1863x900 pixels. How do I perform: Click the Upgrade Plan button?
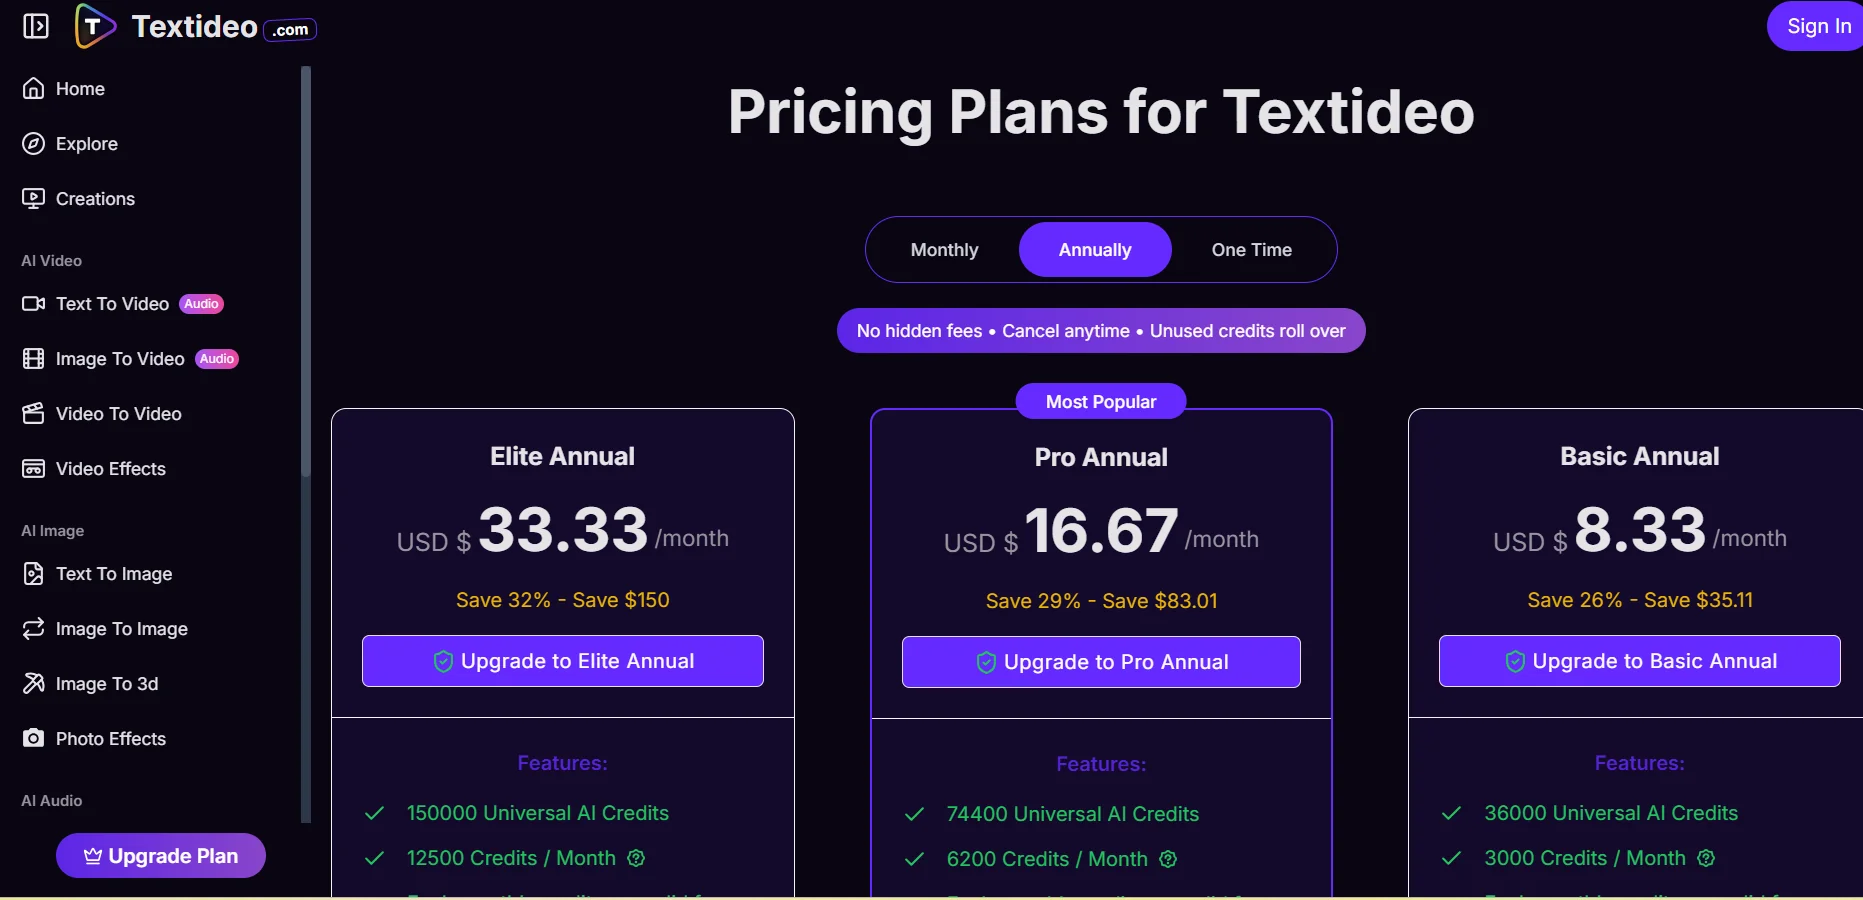tap(161, 856)
